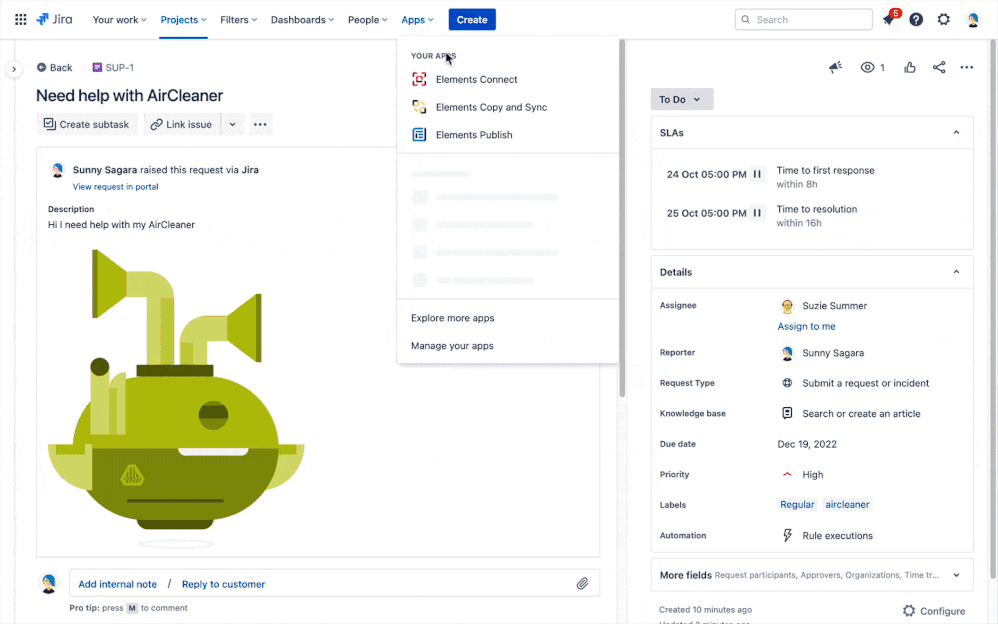Click the share issue icon
This screenshot has width=998, height=624.
tap(939, 67)
